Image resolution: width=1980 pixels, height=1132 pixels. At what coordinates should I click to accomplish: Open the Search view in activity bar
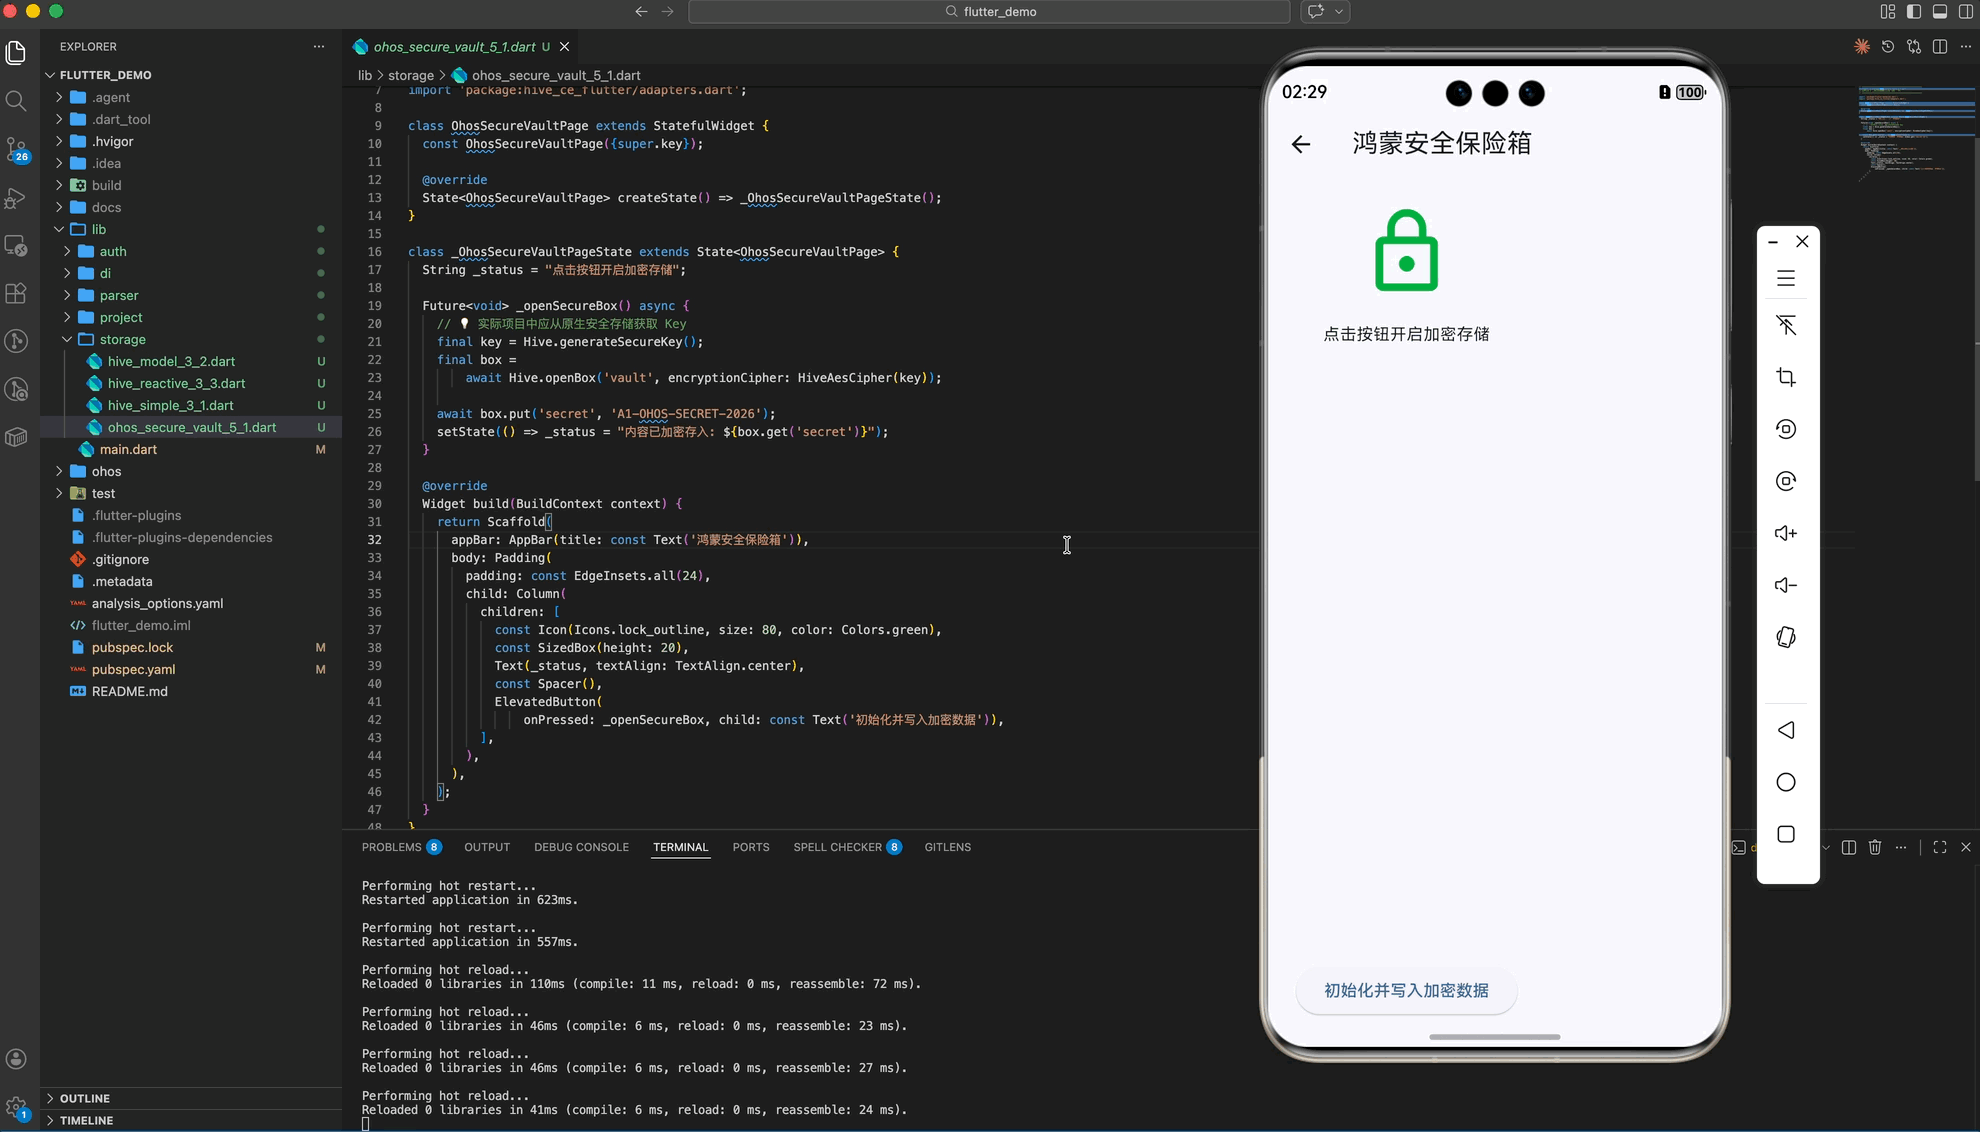point(16,101)
